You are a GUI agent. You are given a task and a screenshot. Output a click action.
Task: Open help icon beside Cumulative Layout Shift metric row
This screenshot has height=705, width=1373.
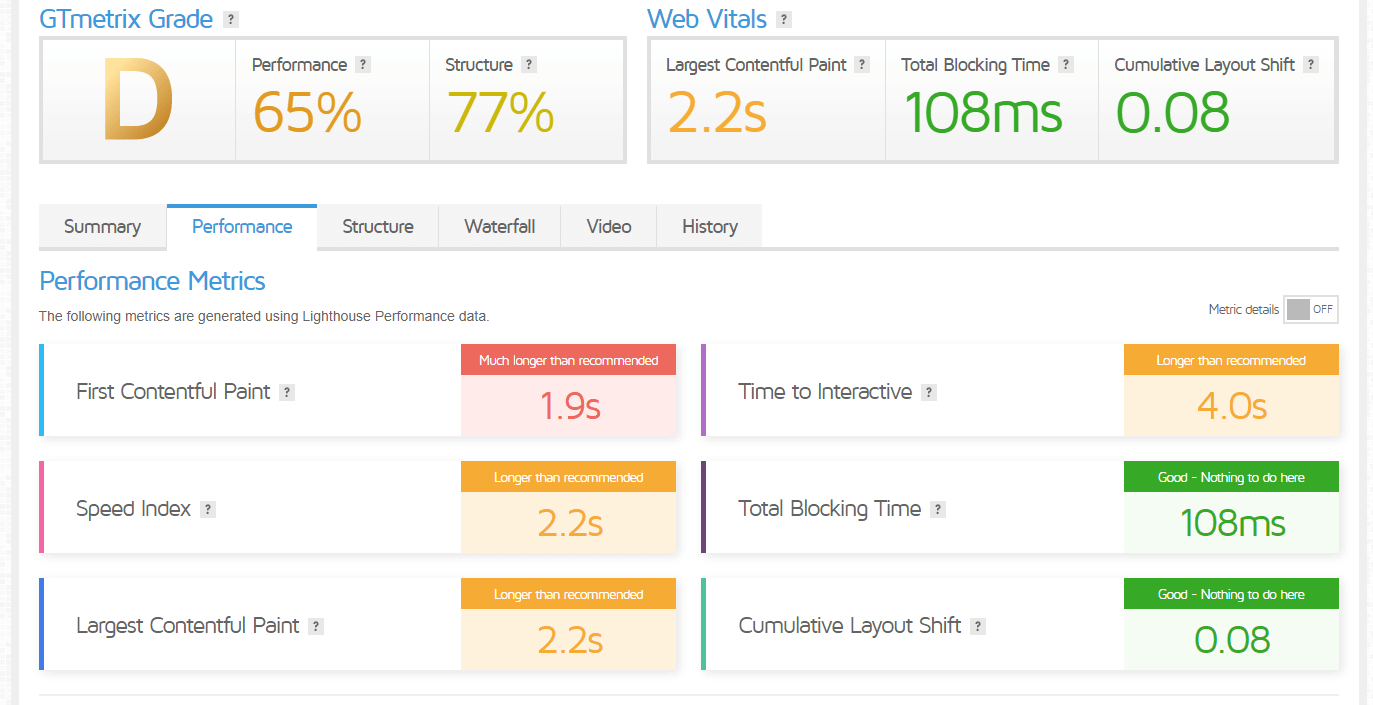click(x=978, y=626)
